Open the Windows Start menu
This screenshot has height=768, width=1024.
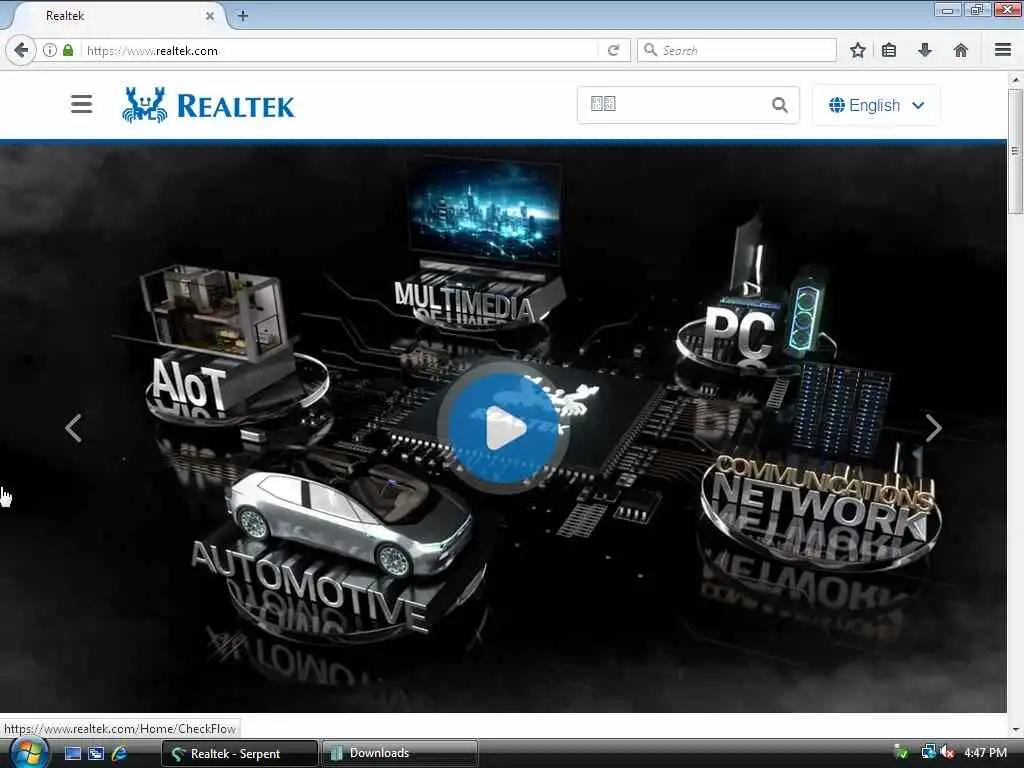(x=27, y=753)
